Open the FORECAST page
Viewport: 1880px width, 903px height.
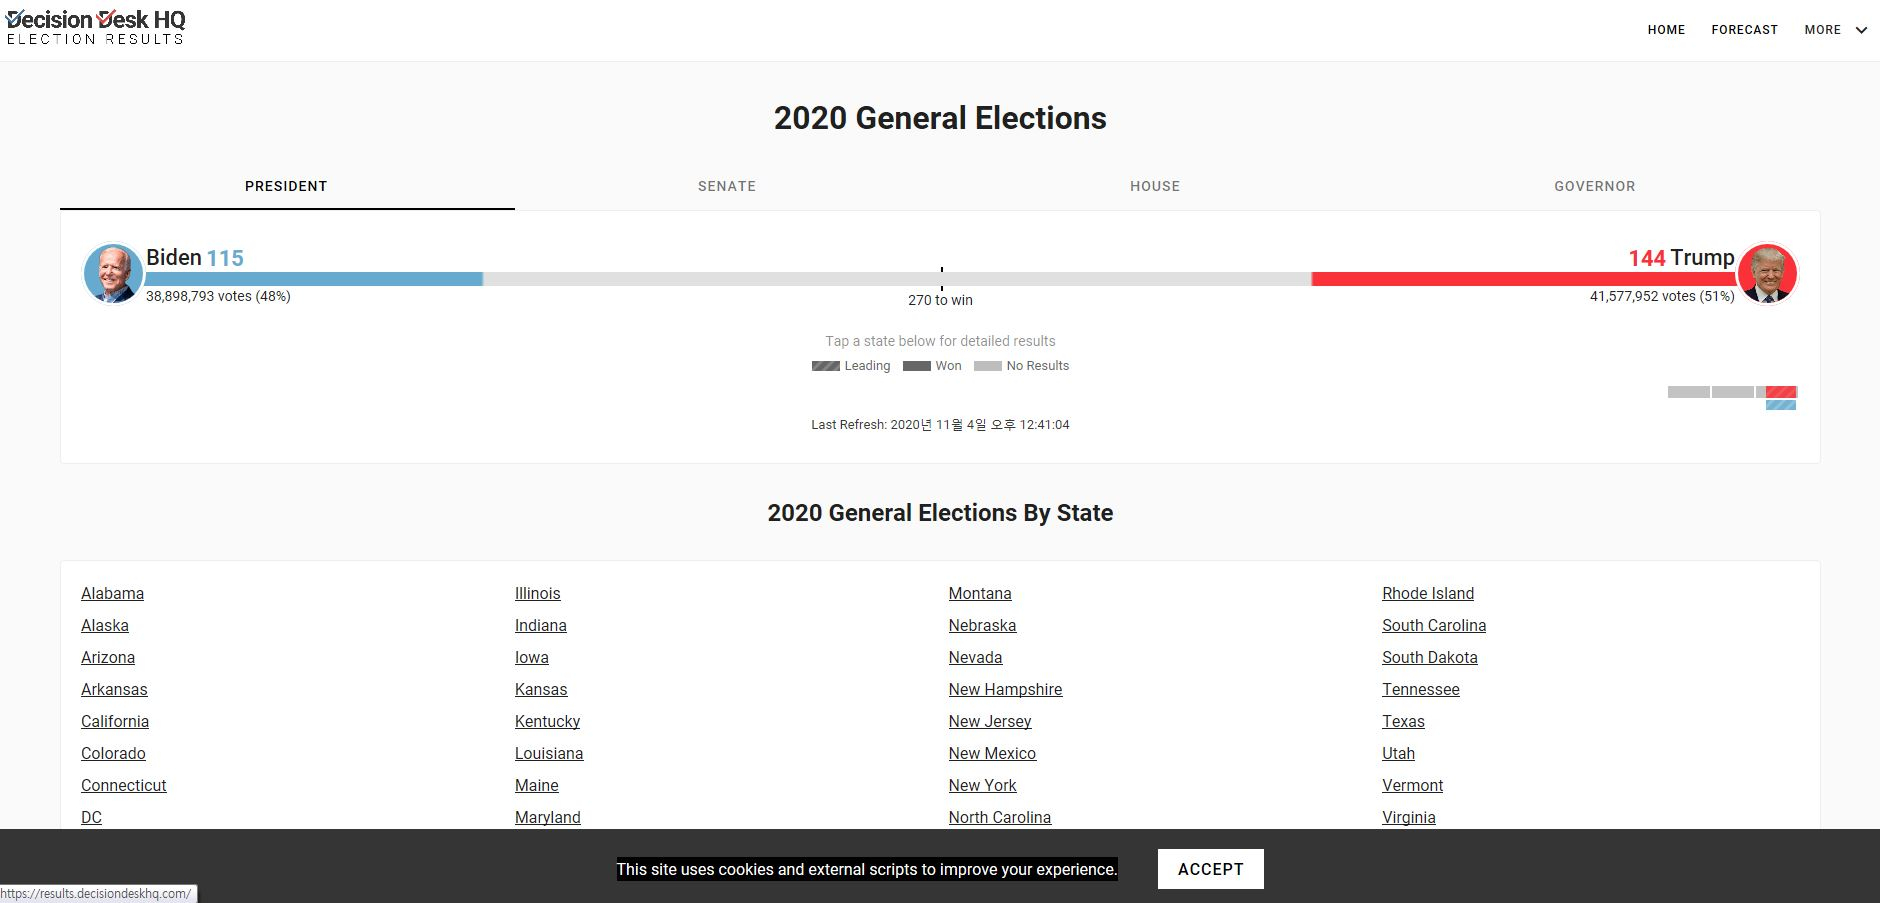pos(1744,30)
